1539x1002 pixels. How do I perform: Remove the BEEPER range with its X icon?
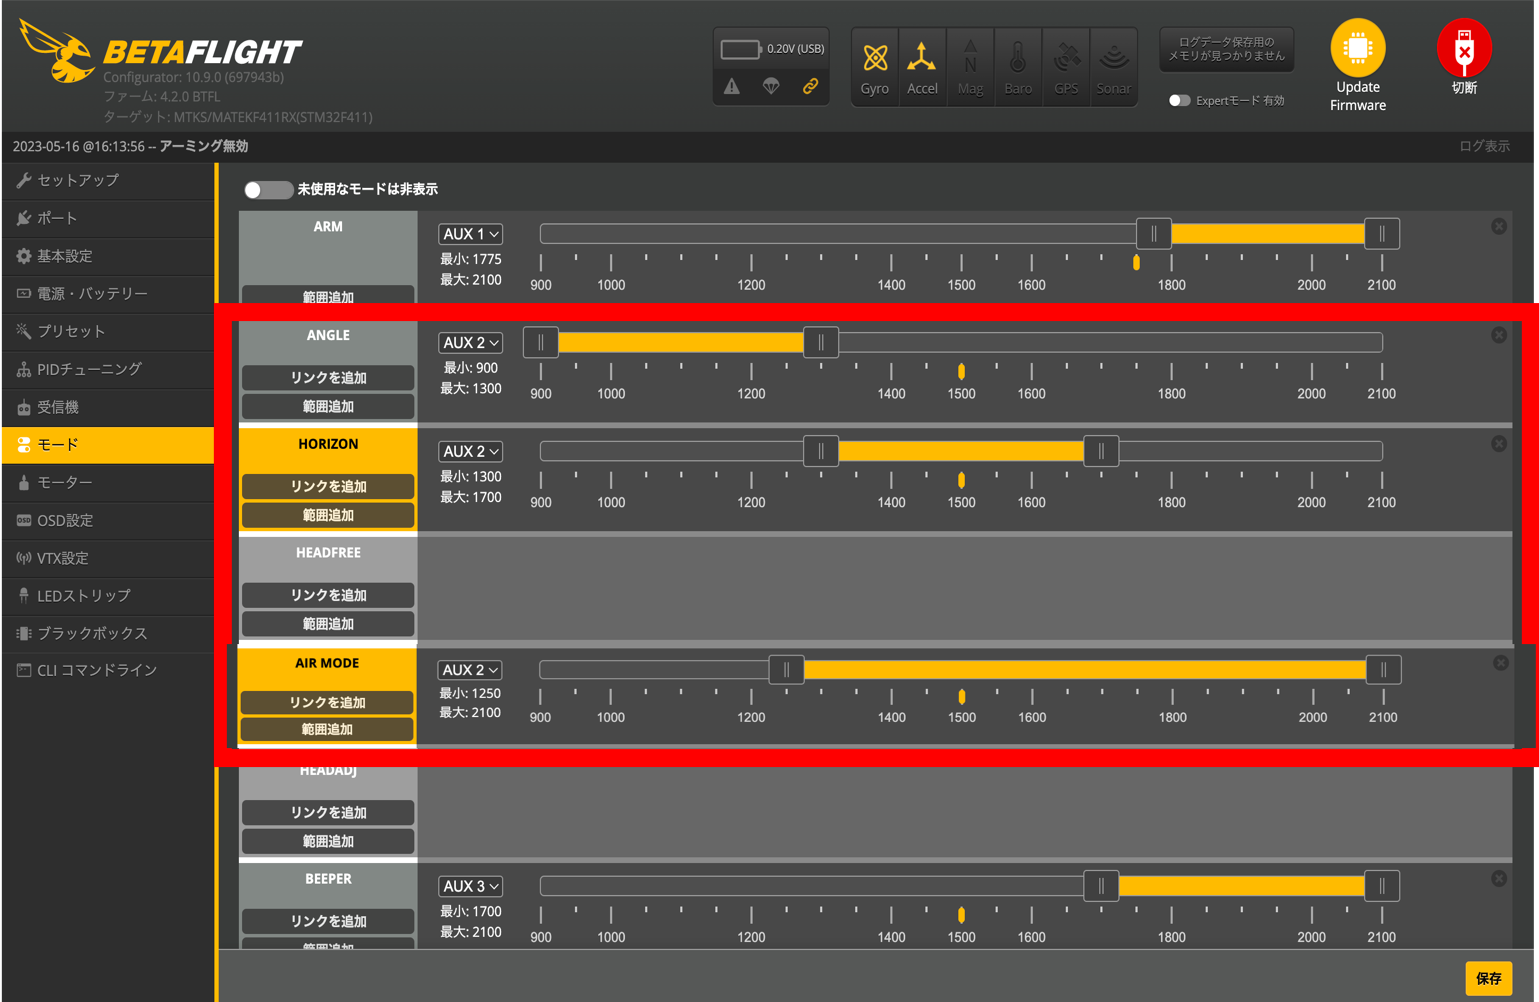click(x=1499, y=879)
